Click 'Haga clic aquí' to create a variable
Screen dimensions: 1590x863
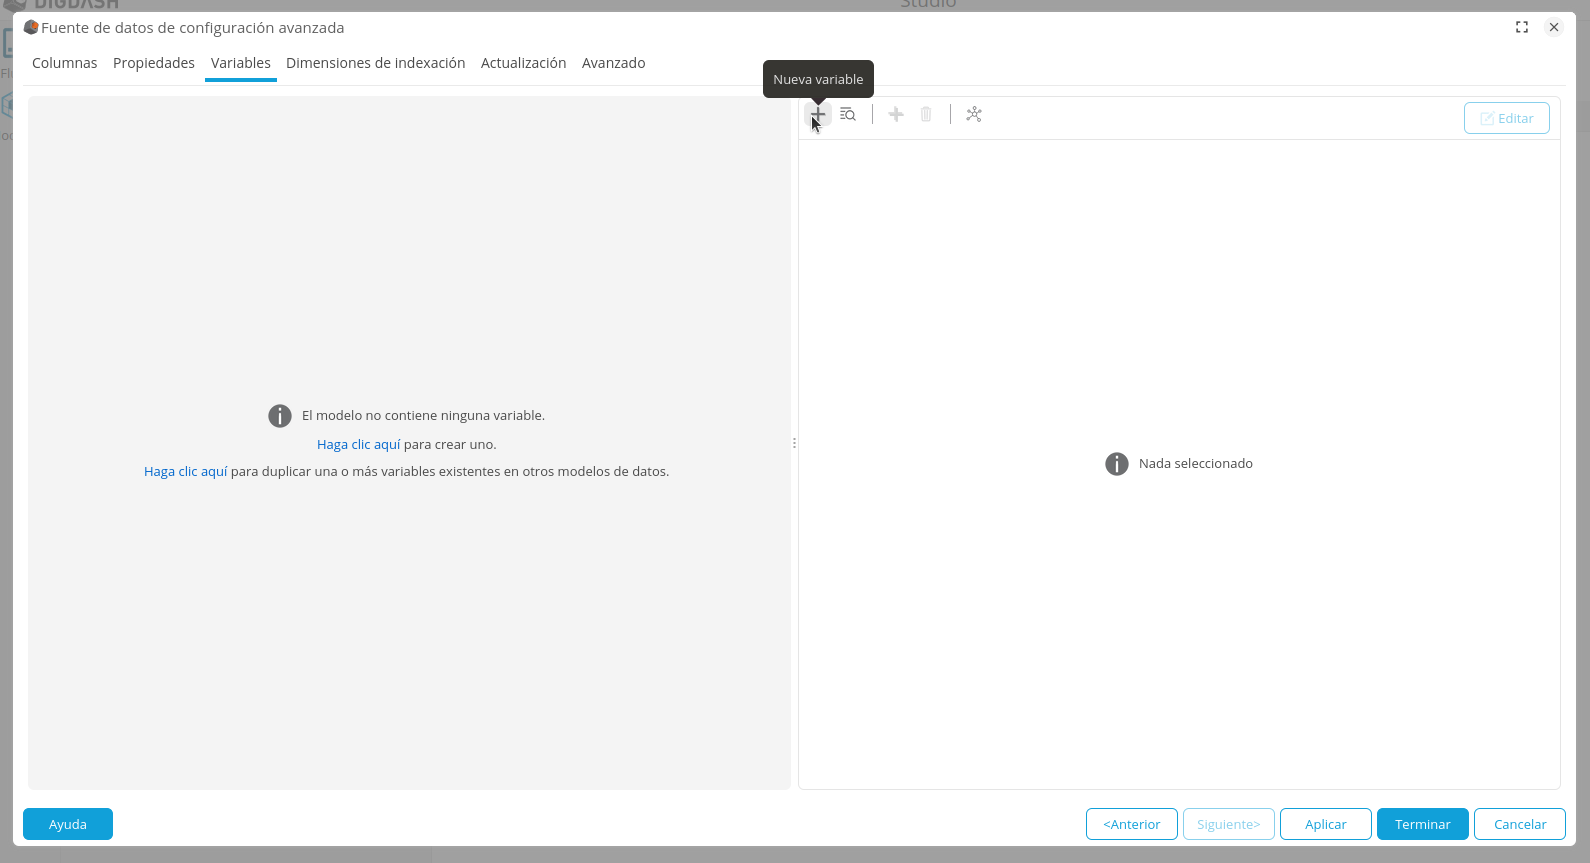(358, 444)
